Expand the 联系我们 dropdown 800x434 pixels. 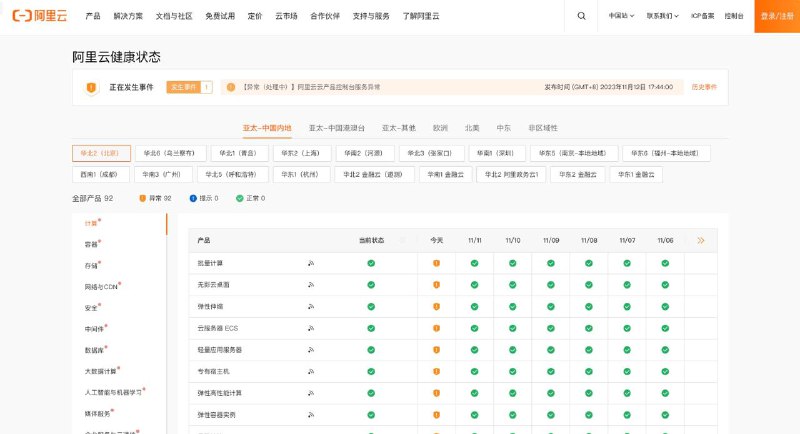point(662,16)
